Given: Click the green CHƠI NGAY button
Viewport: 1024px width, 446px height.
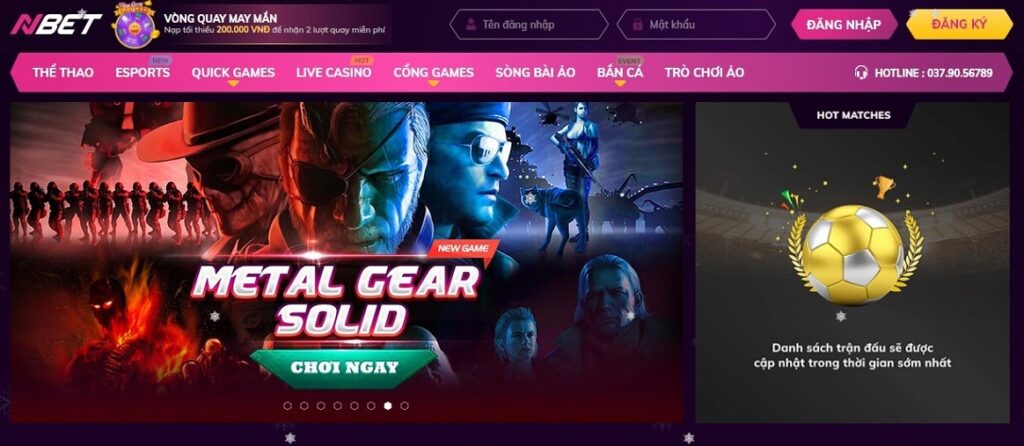Looking at the screenshot, I should coord(344,368).
